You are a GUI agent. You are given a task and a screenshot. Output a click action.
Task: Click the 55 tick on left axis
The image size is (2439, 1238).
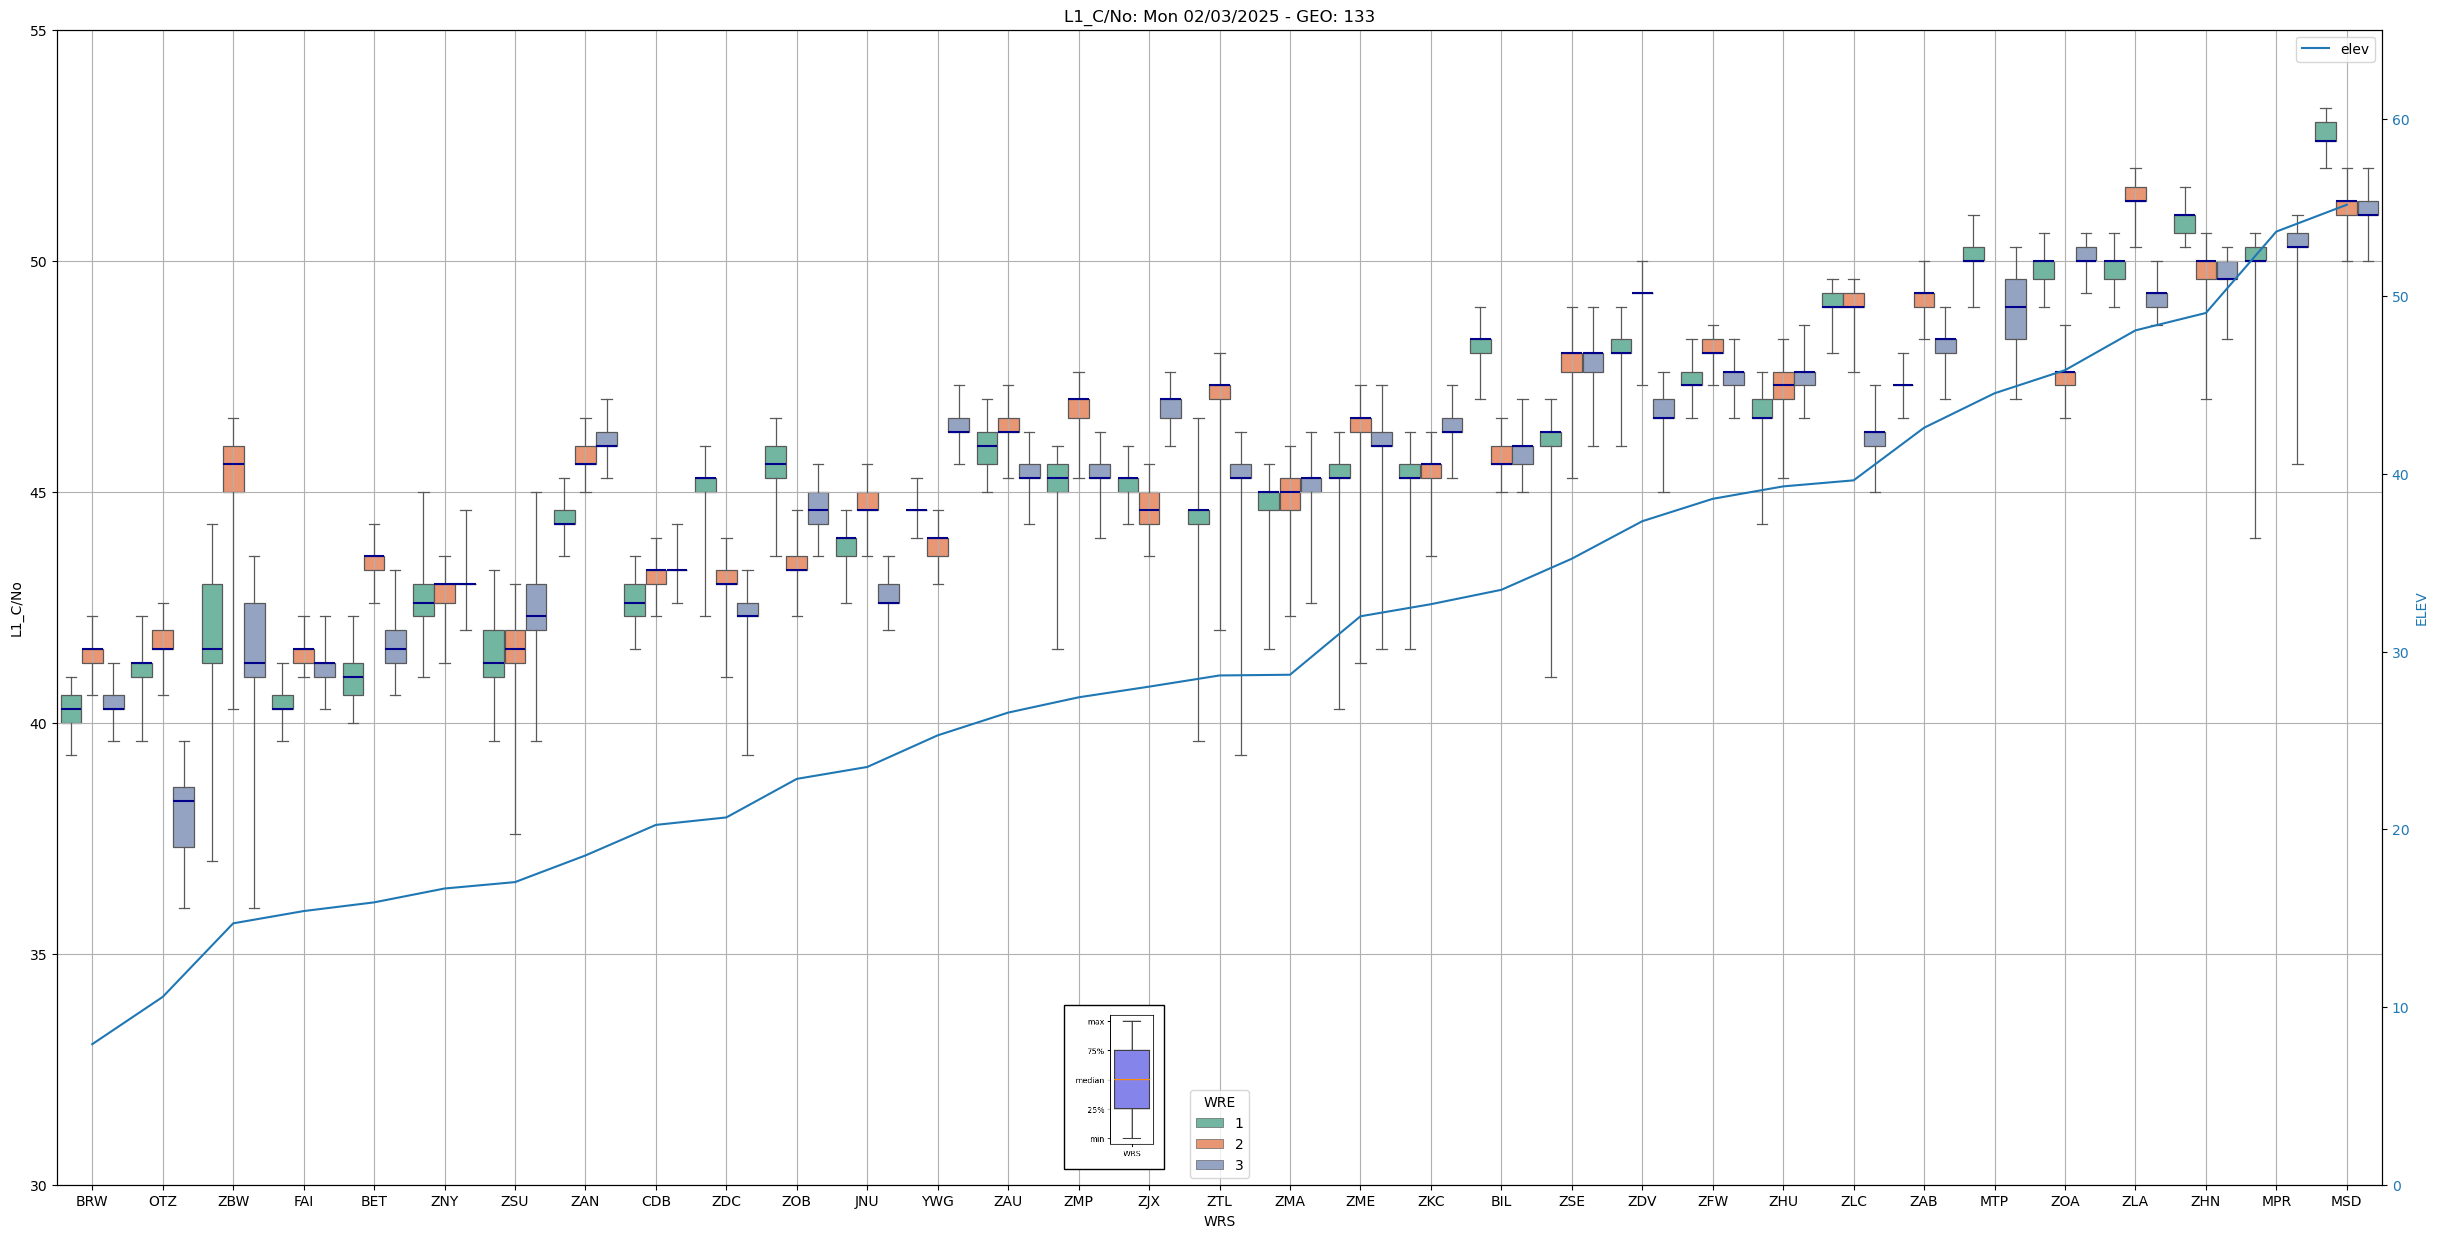pos(38,31)
